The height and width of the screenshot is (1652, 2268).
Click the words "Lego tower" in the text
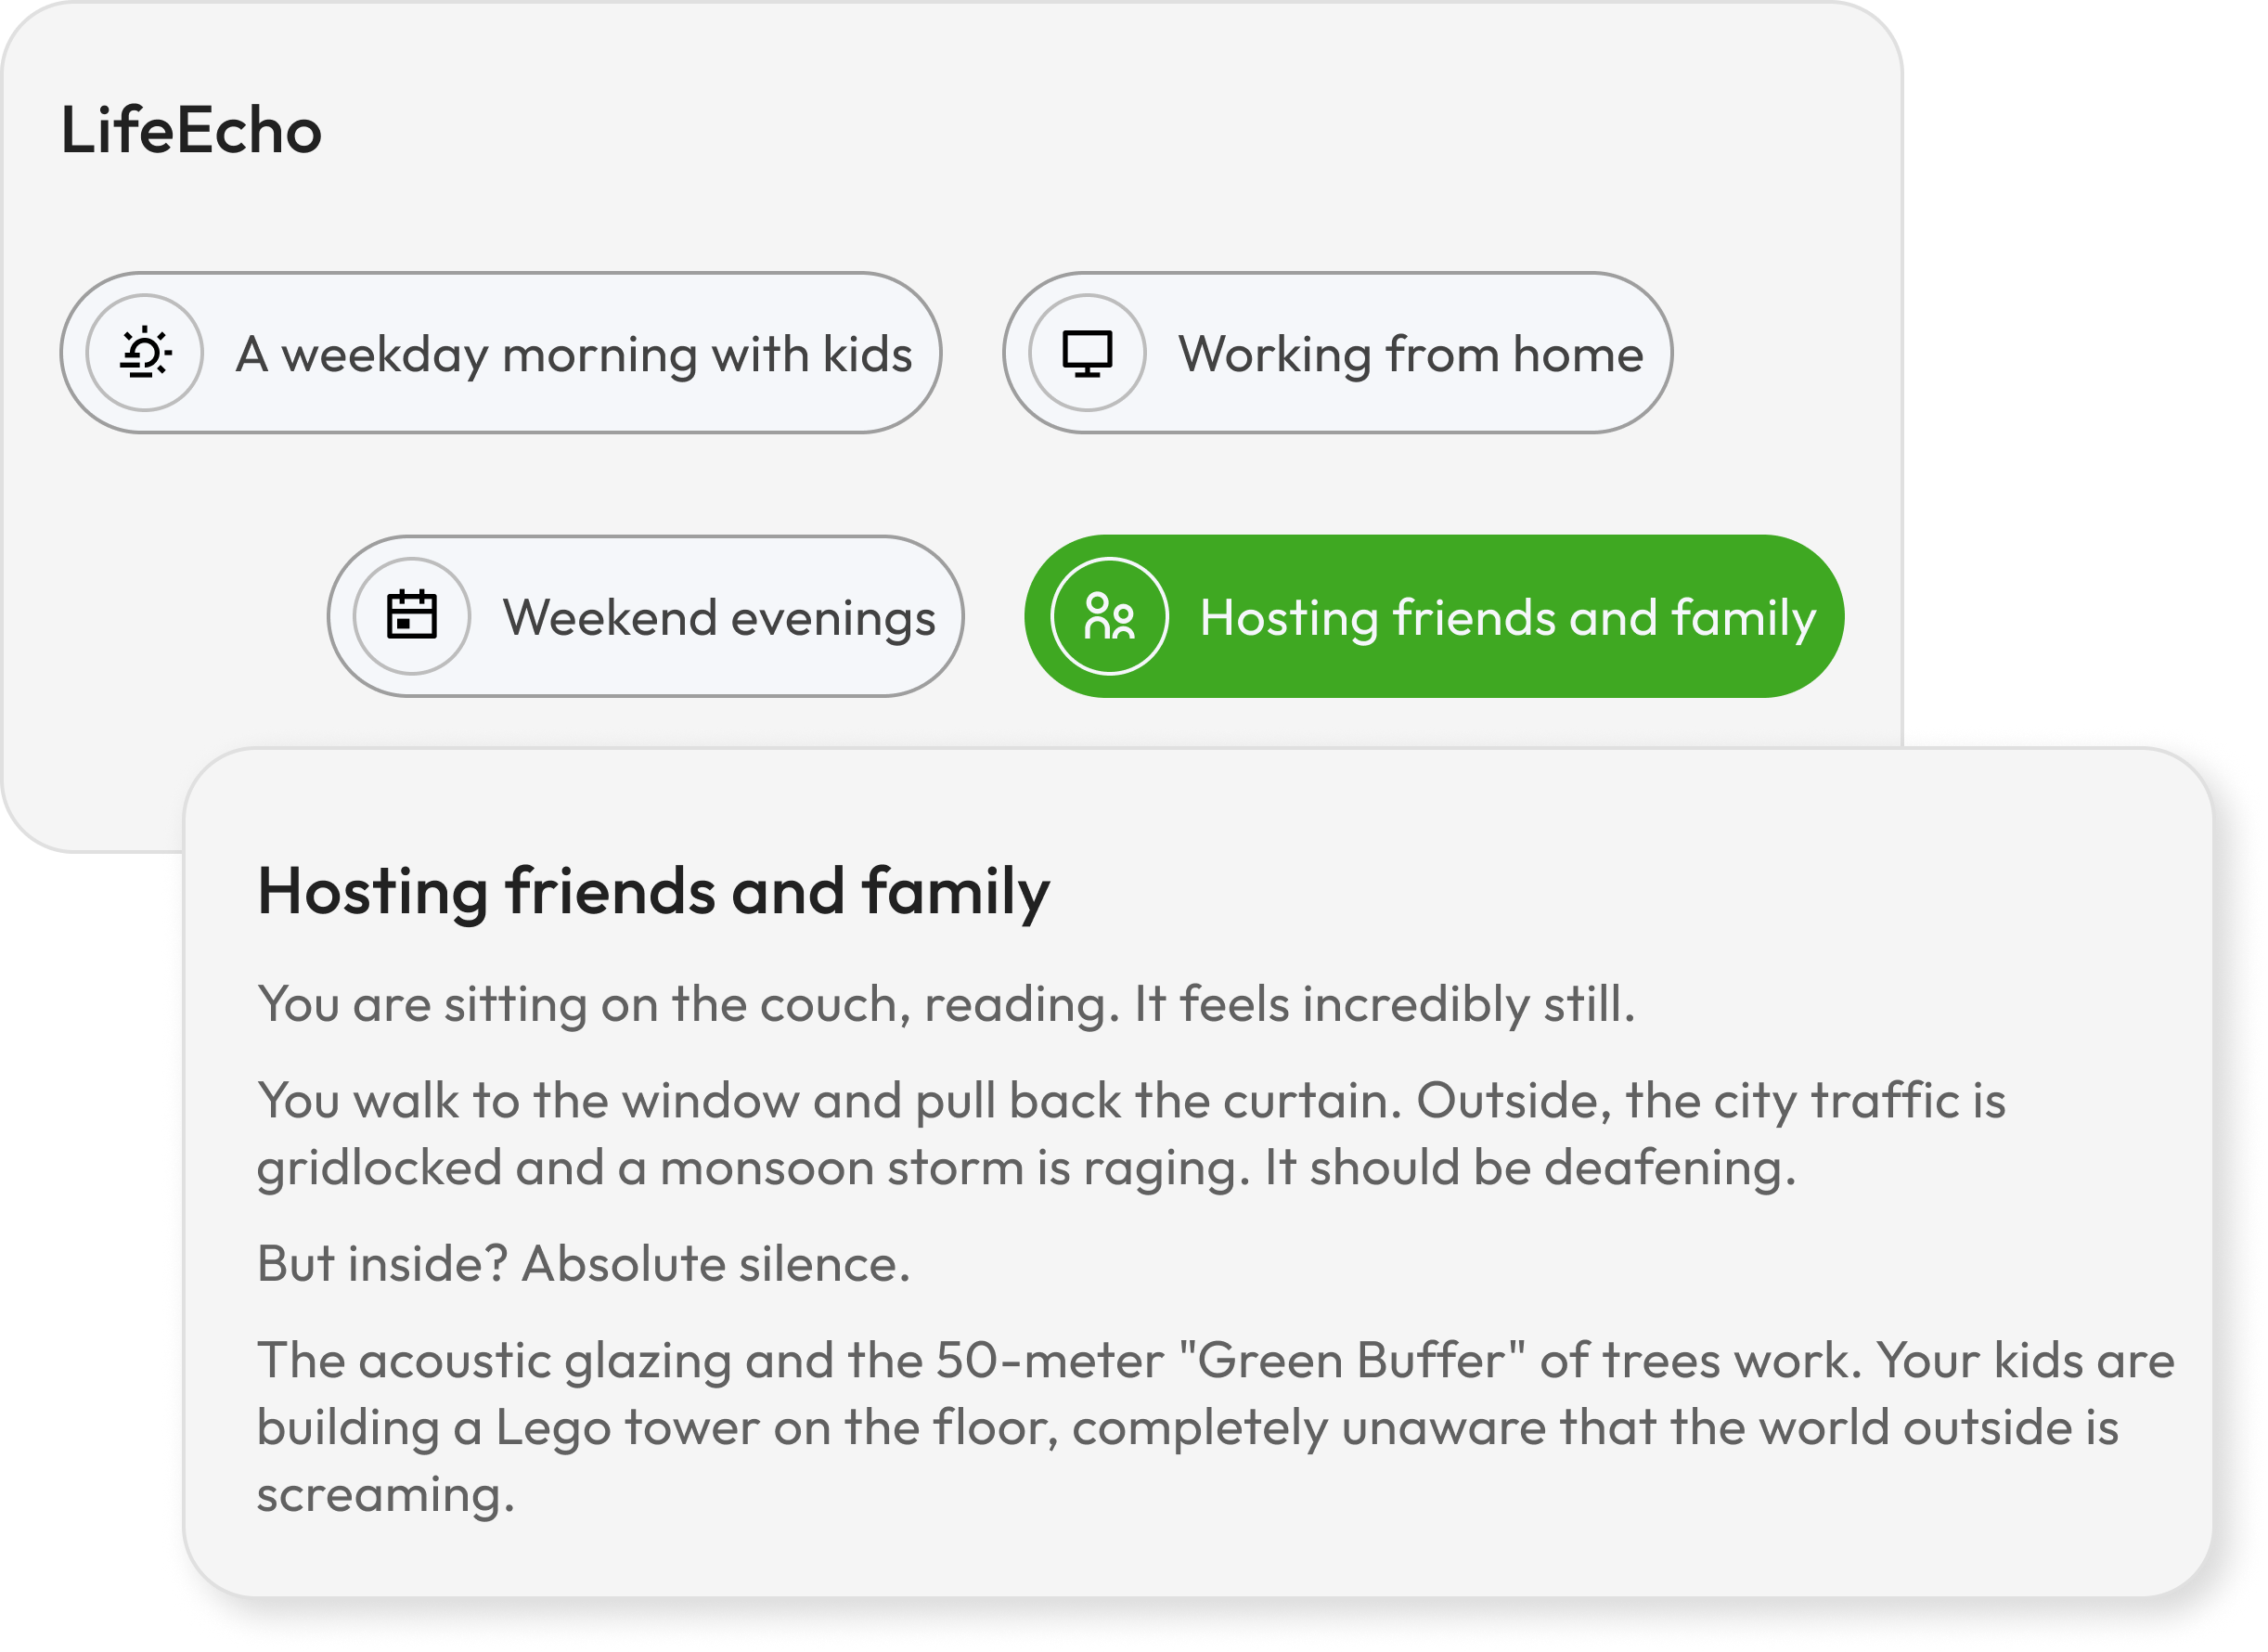tap(627, 1428)
